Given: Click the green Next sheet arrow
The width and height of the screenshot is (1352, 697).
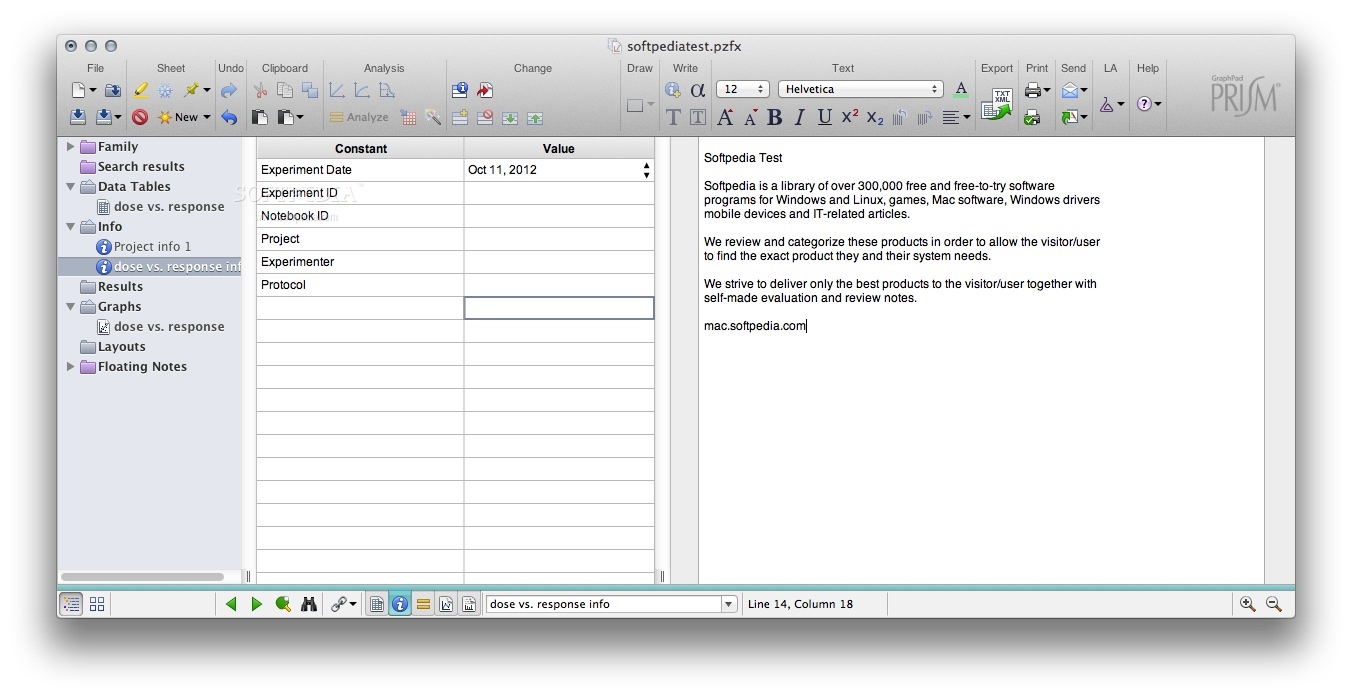Looking at the screenshot, I should tap(257, 604).
